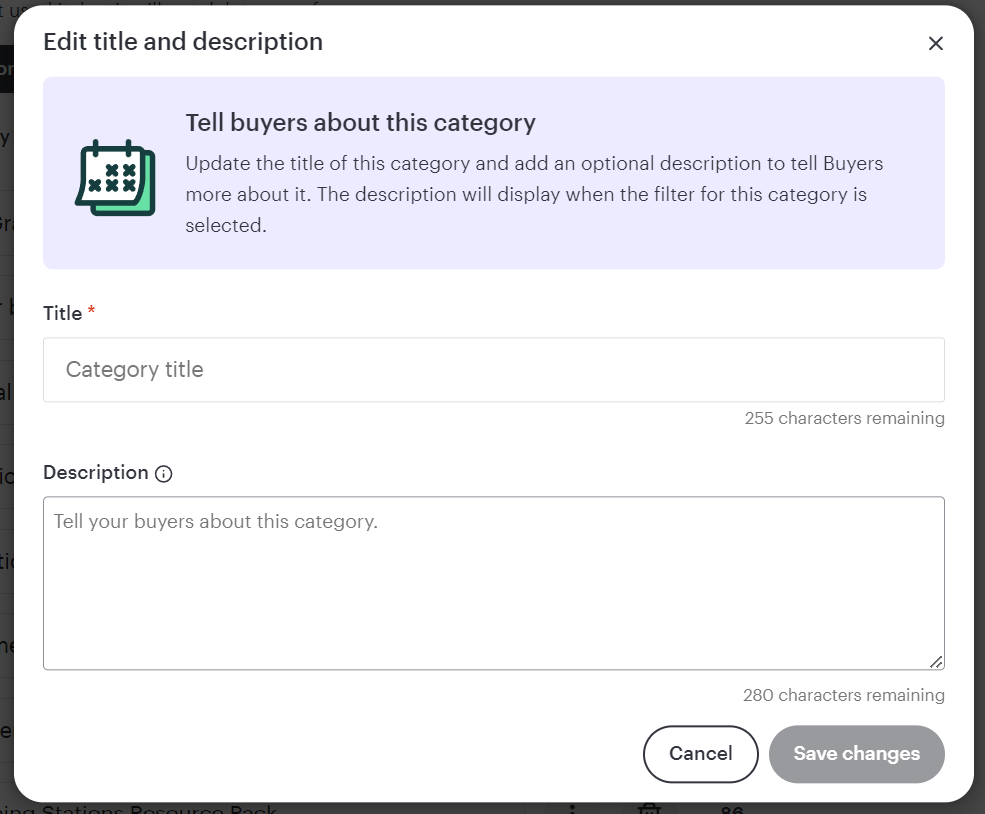Click the "Edit title and description" heading
The height and width of the screenshot is (814, 985).
click(x=183, y=42)
